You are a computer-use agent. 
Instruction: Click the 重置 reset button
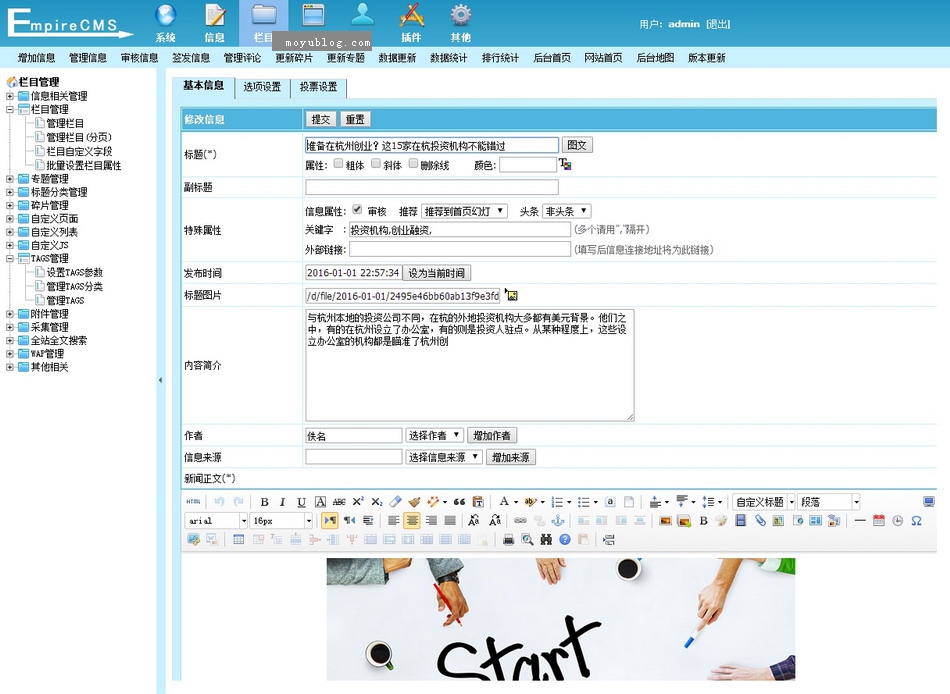(x=355, y=119)
